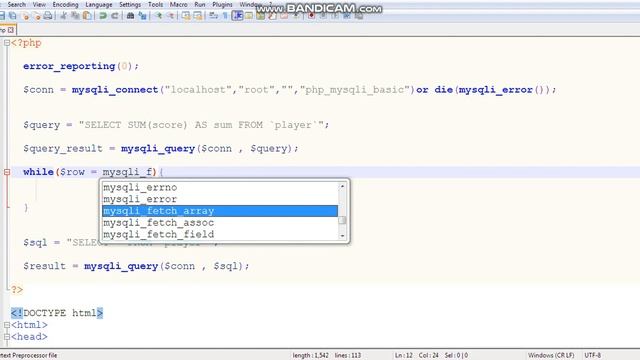640x360 pixels.
Task: Click the mysqli_connect function name
Action: 115,90
